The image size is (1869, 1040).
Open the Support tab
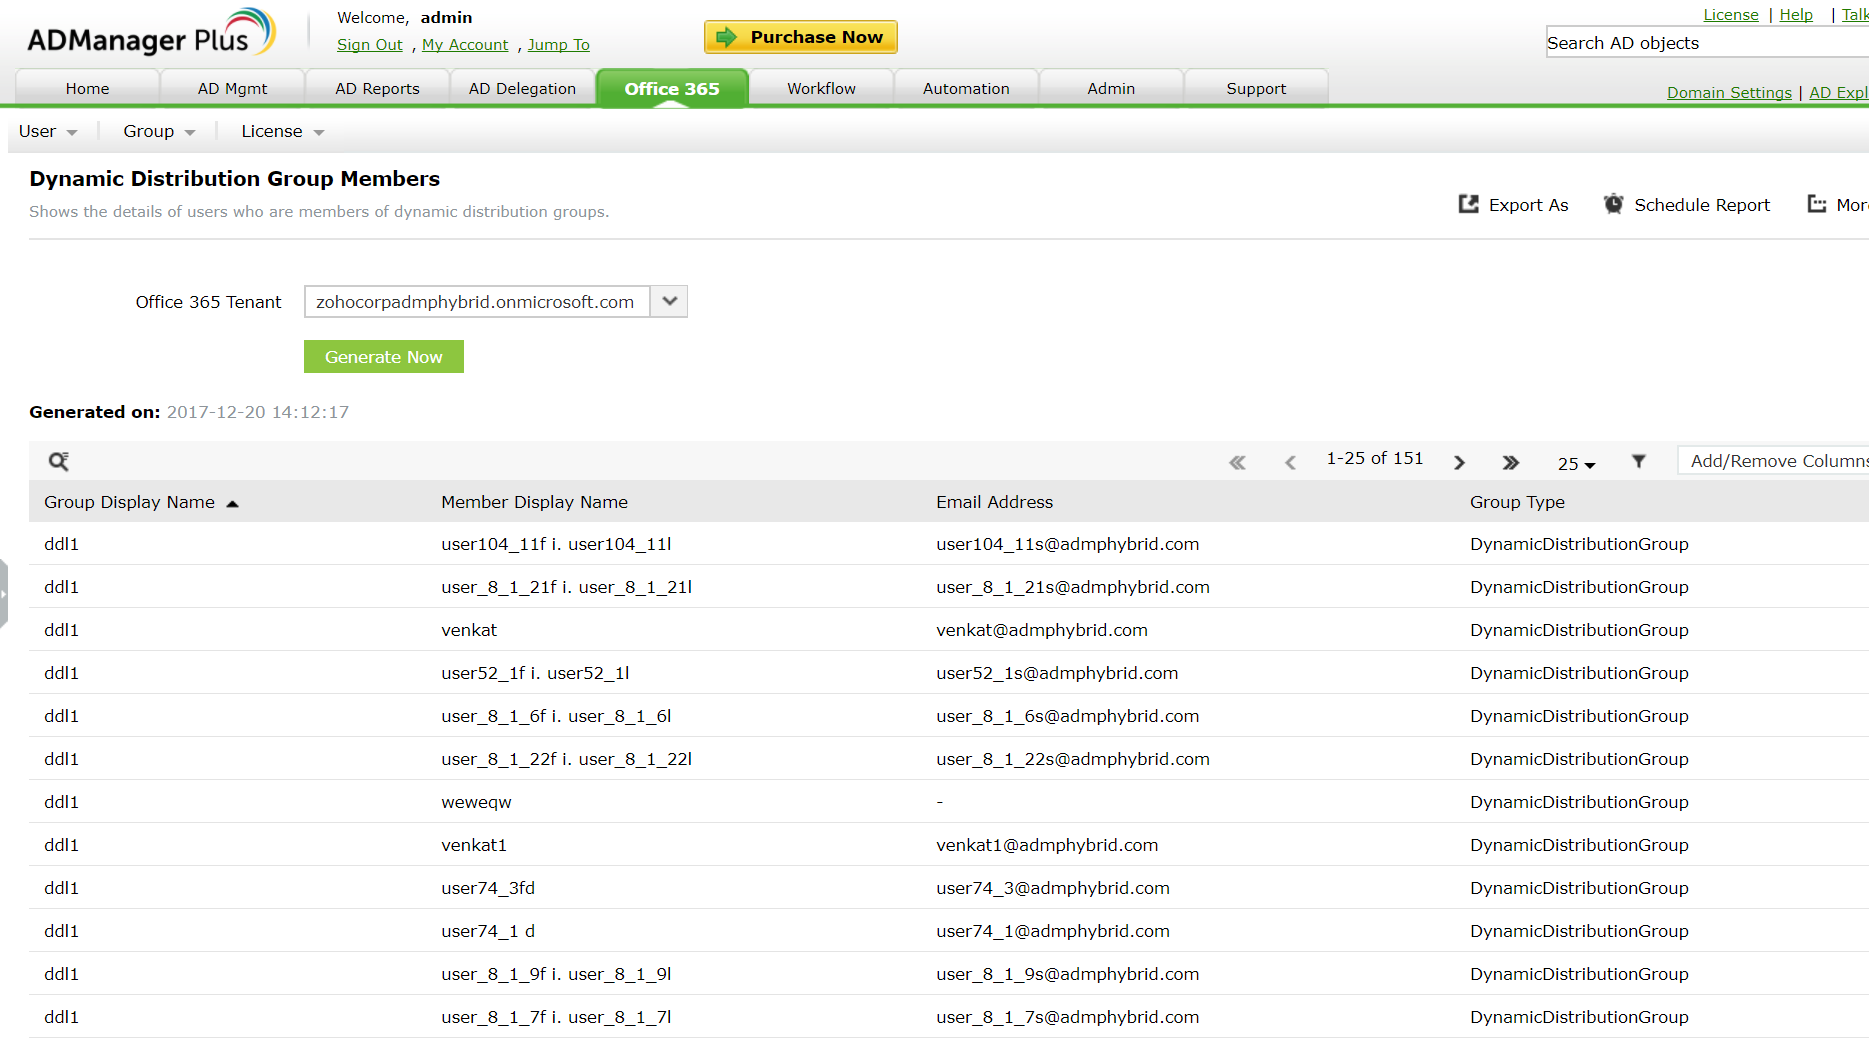click(x=1256, y=88)
